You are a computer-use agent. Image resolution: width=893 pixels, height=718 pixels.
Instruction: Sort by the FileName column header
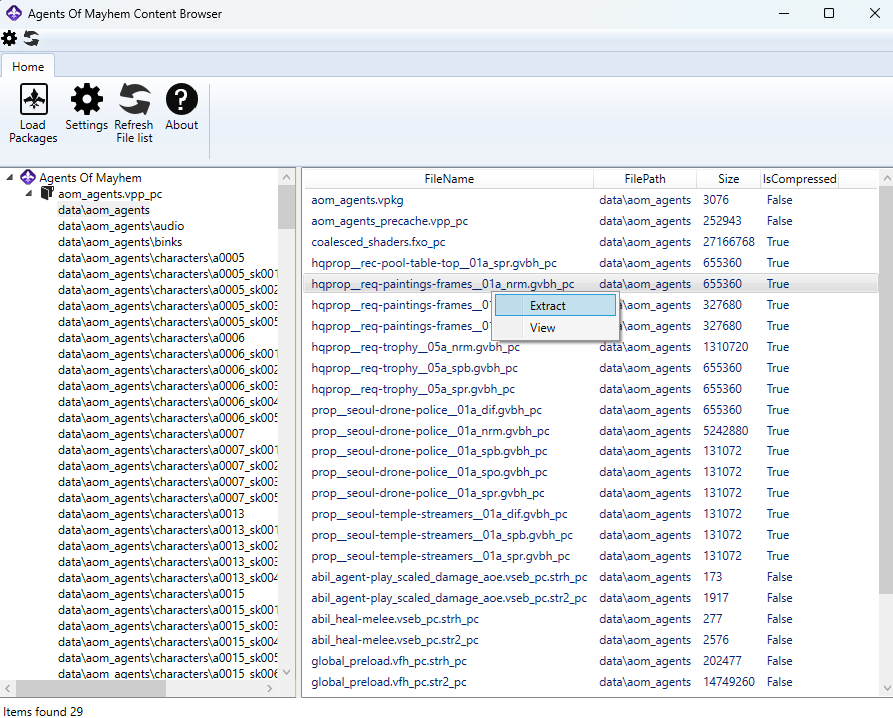(x=449, y=179)
